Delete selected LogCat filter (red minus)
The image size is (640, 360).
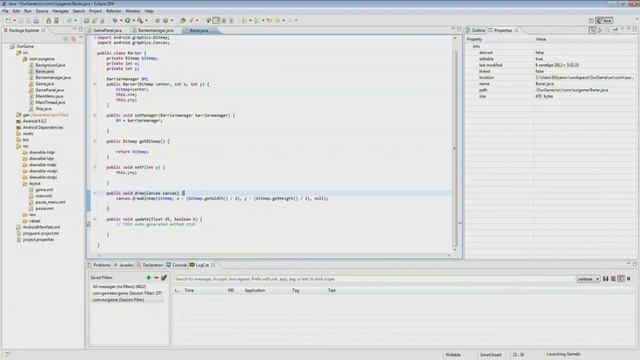pyautogui.click(x=156, y=278)
